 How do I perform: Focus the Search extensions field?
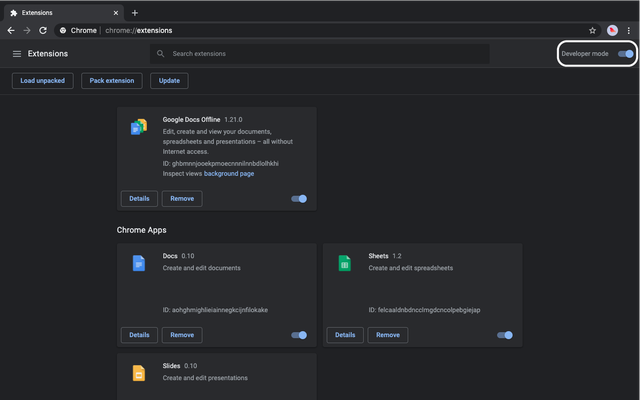pyautogui.click(x=320, y=54)
